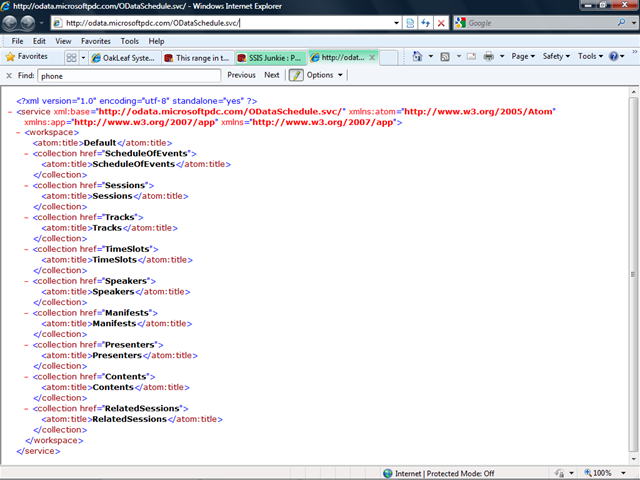Screen dimensions: 640x480
Task: Go forward with the browser Forward arrow
Action: (28, 23)
